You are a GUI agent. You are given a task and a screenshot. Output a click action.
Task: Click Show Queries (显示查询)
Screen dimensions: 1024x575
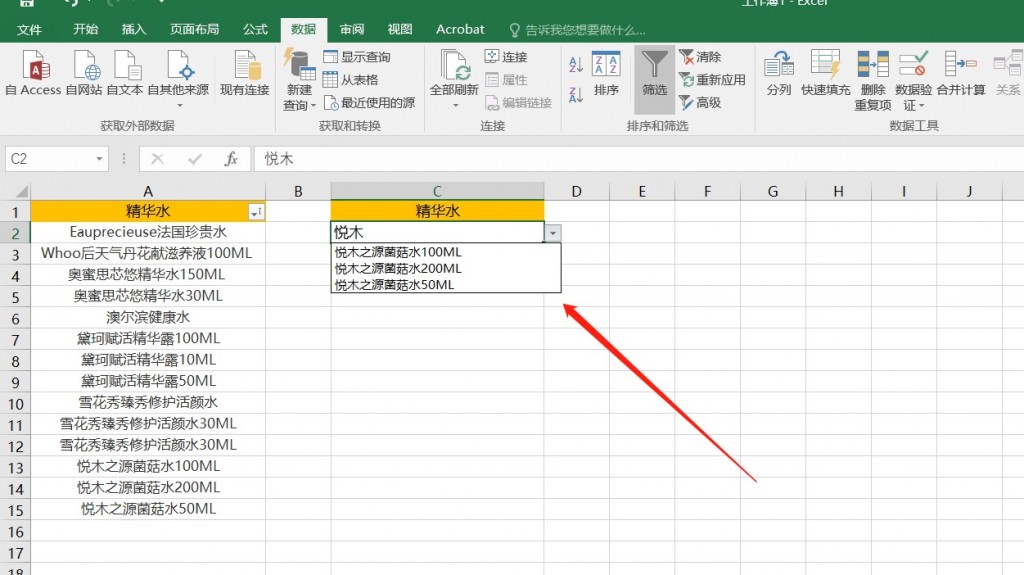coord(357,57)
